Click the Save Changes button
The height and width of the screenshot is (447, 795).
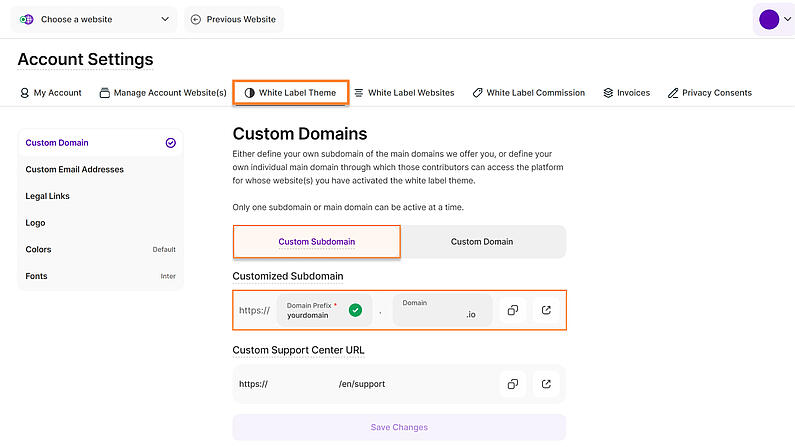tap(399, 427)
